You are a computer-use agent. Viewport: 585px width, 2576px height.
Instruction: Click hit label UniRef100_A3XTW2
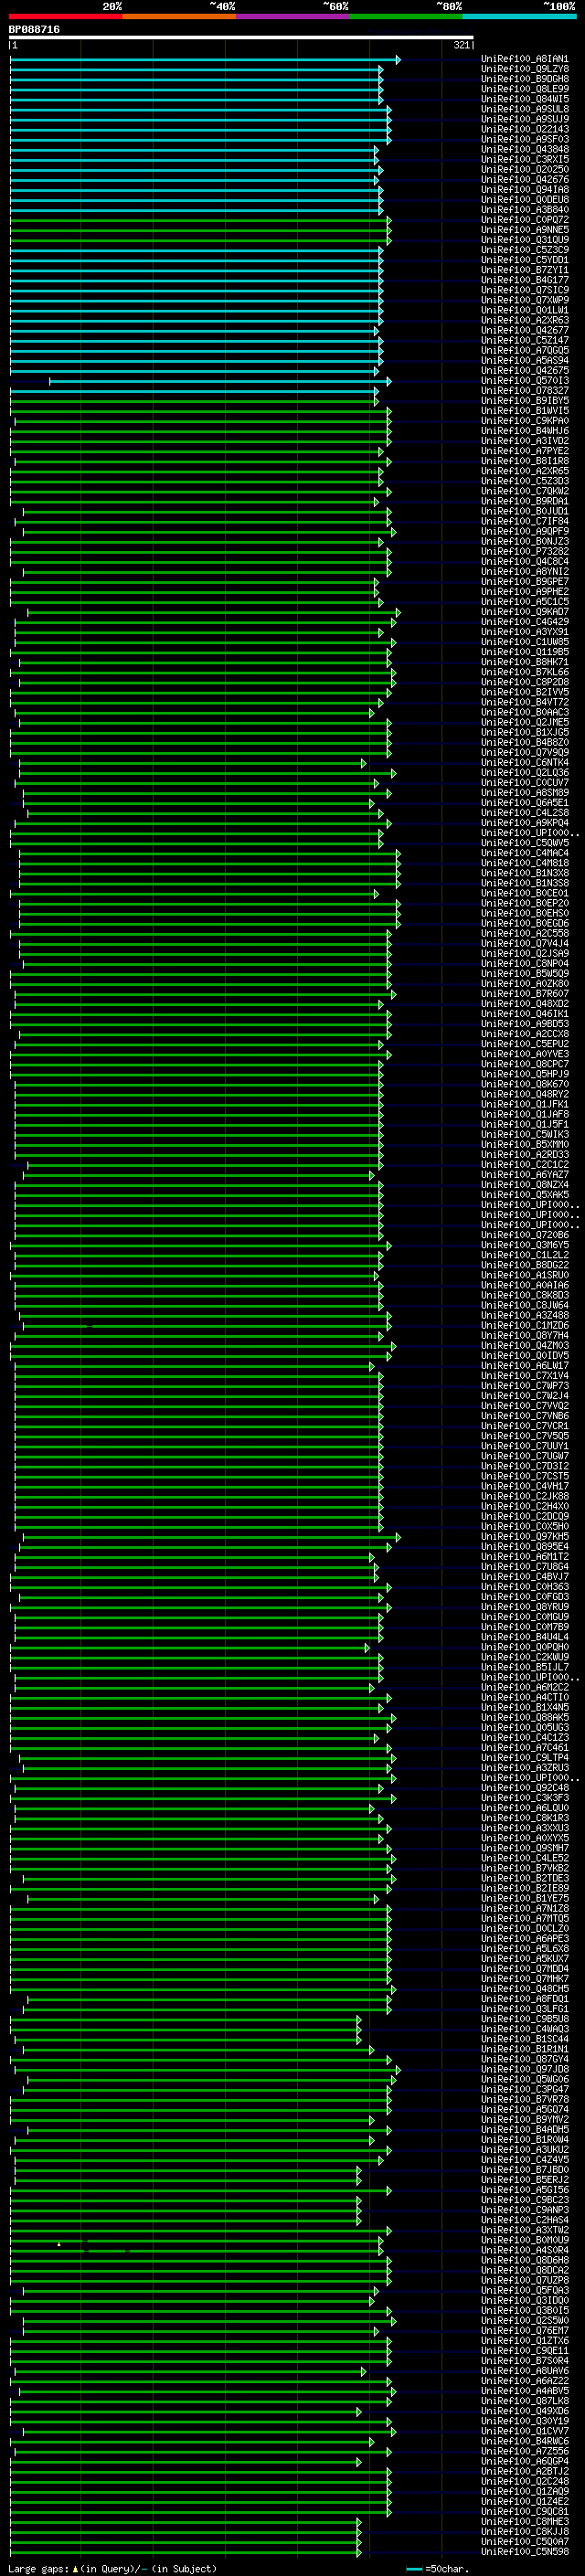click(524, 2230)
